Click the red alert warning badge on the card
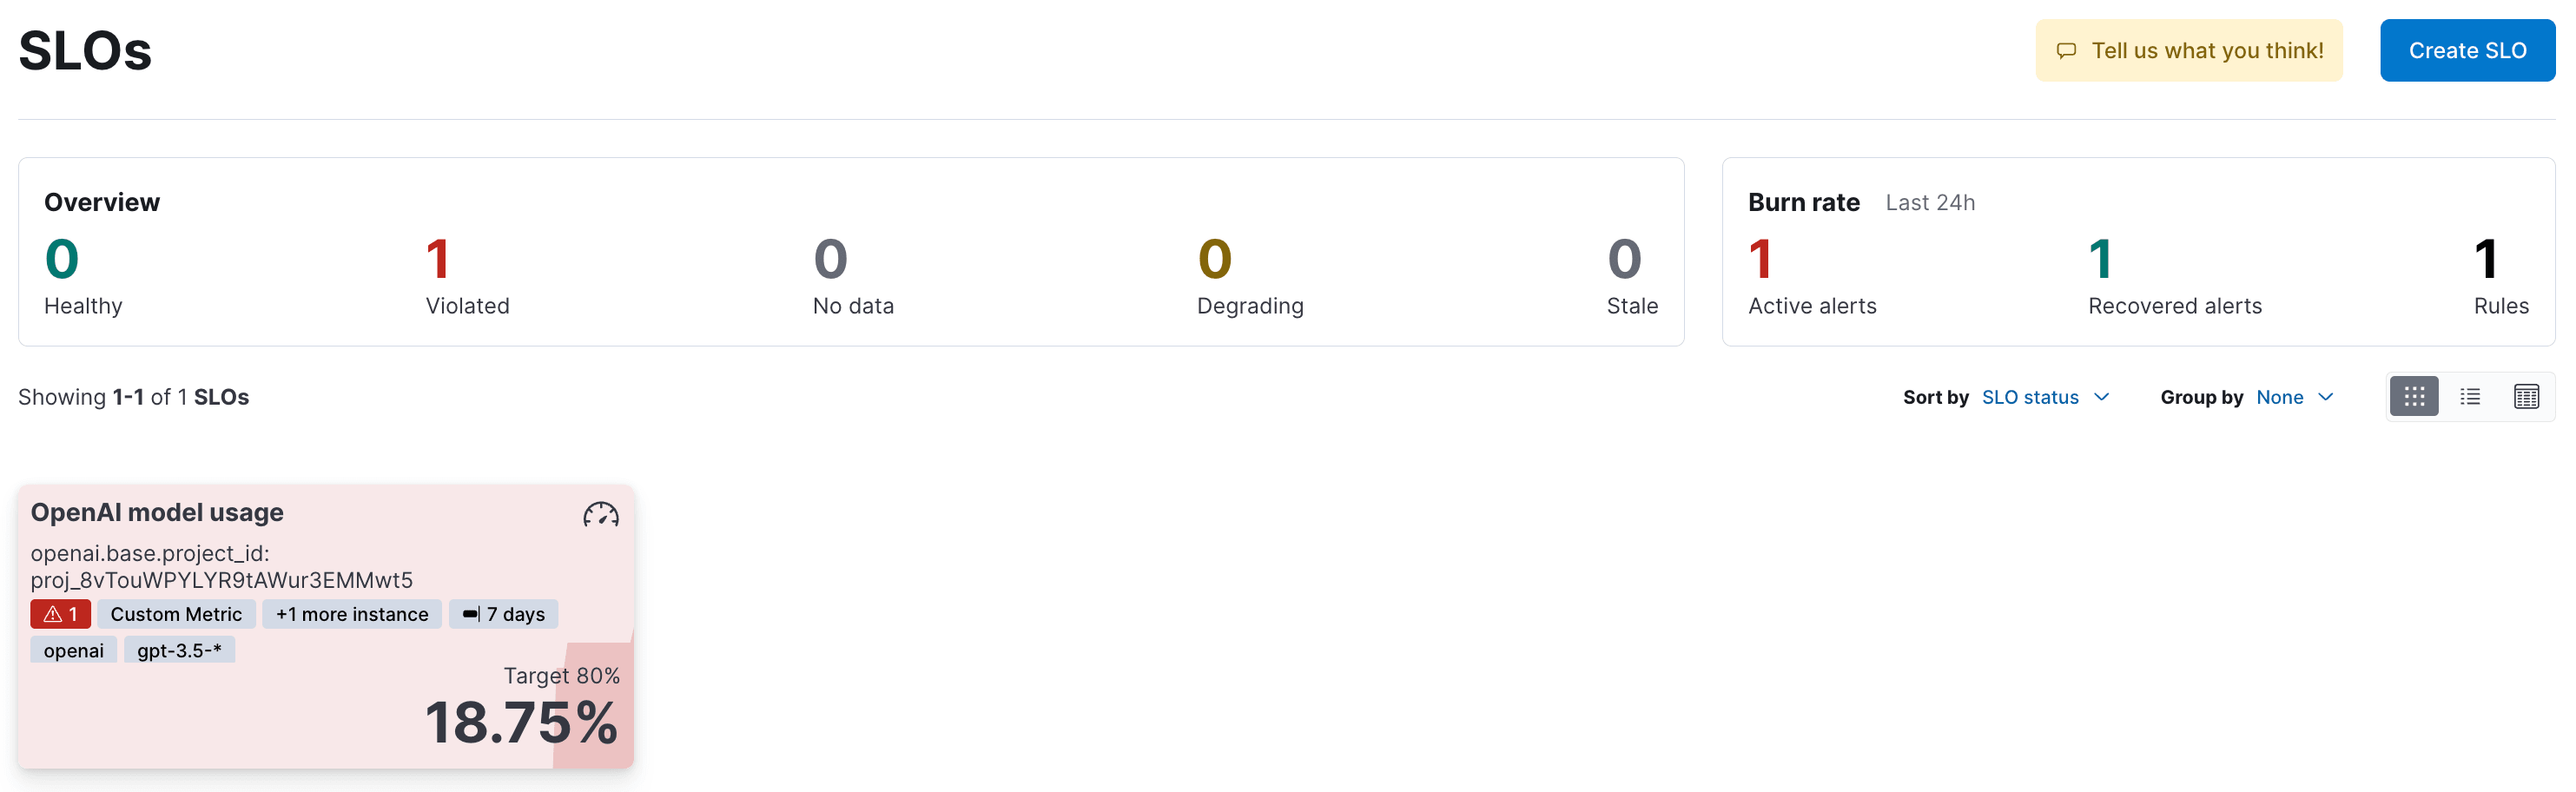This screenshot has height=792, width=2576. click(60, 613)
